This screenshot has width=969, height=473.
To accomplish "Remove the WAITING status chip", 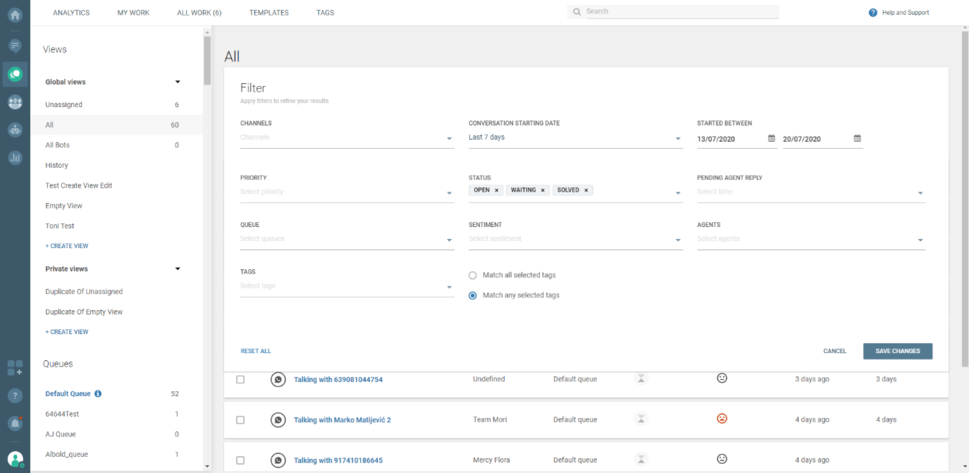I will pos(543,190).
